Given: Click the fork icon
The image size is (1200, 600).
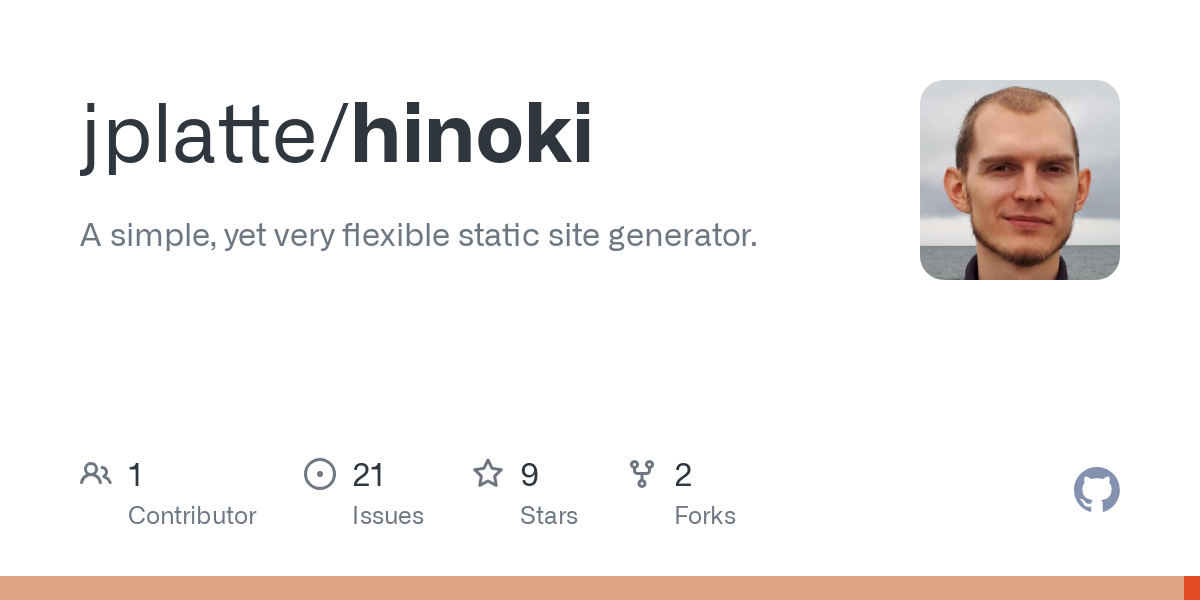Looking at the screenshot, I should [642, 474].
